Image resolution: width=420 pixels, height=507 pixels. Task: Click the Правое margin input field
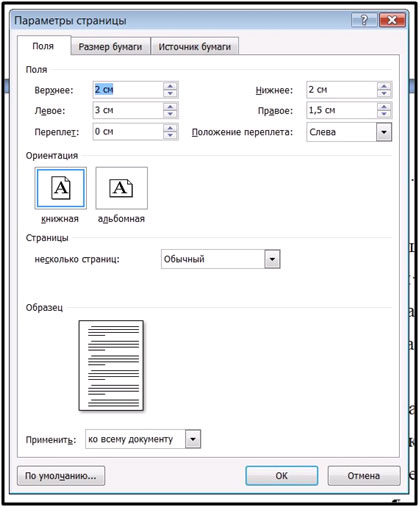click(342, 110)
